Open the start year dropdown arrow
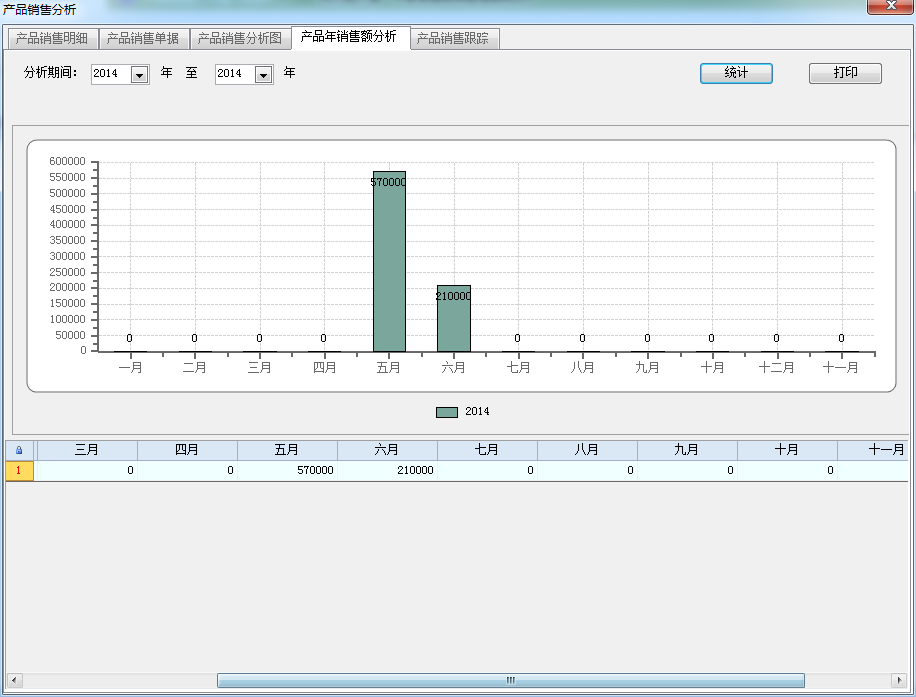916x697 pixels. pos(139,75)
